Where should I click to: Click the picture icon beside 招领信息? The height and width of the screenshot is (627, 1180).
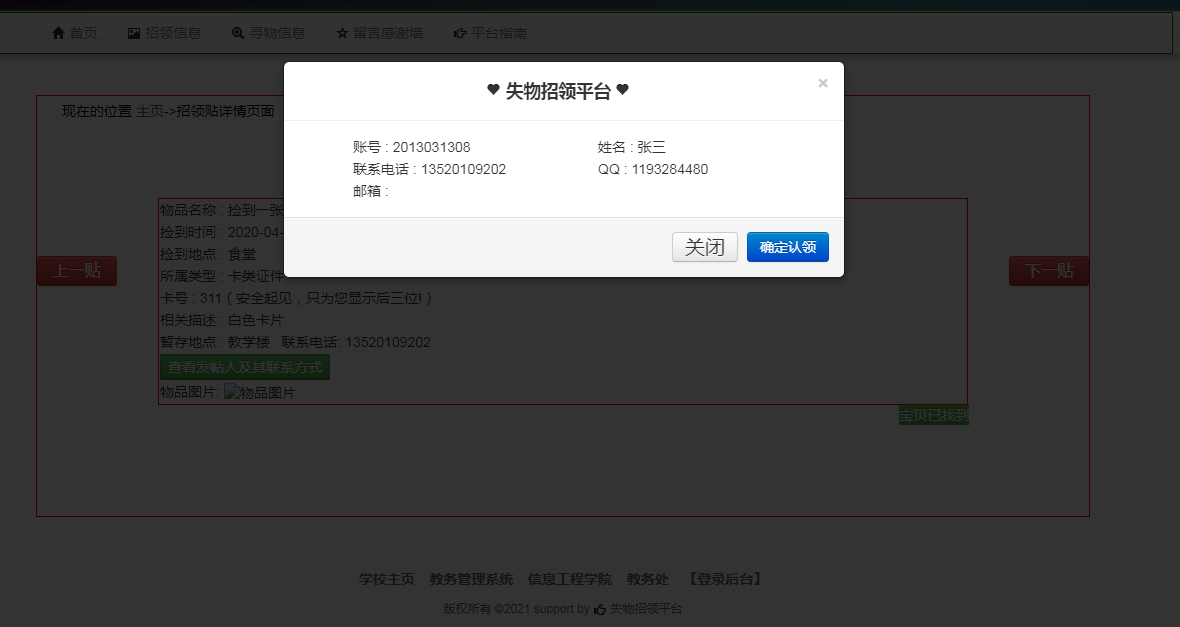[x=134, y=33]
